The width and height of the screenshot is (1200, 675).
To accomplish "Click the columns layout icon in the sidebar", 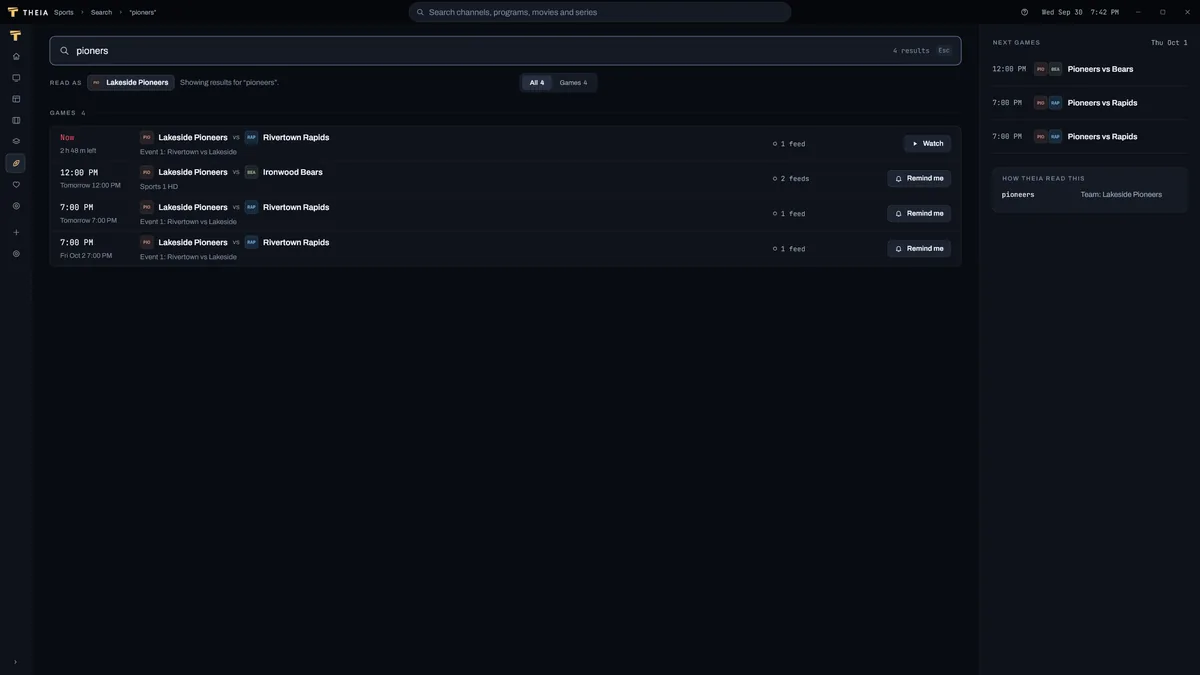I will click(16, 120).
